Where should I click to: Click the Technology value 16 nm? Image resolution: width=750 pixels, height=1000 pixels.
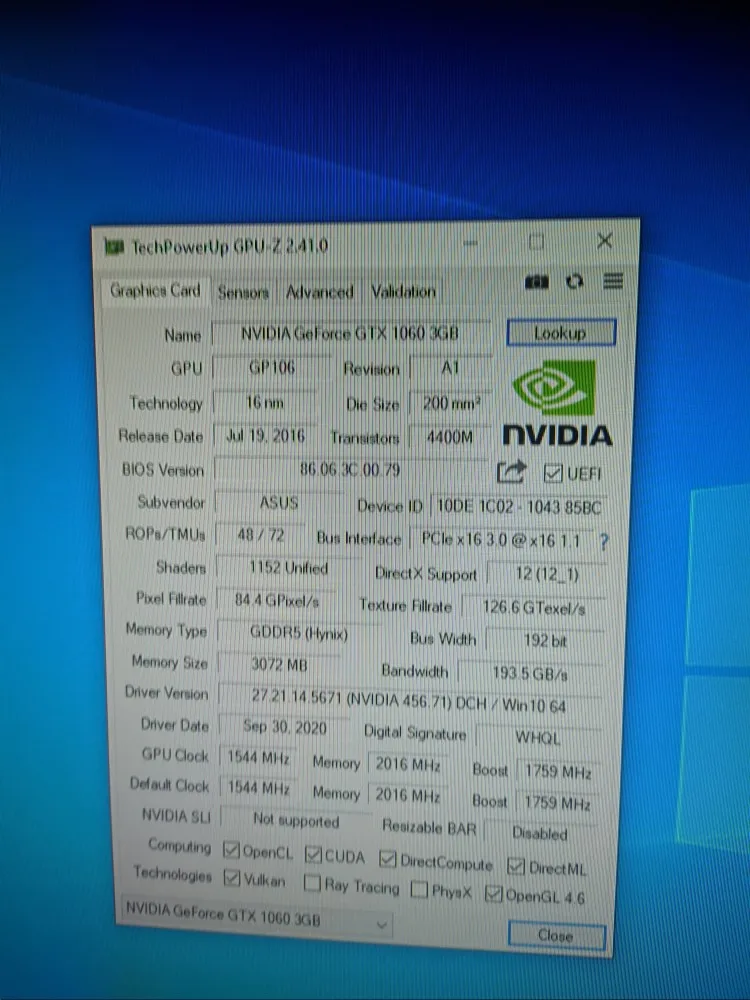point(265,402)
